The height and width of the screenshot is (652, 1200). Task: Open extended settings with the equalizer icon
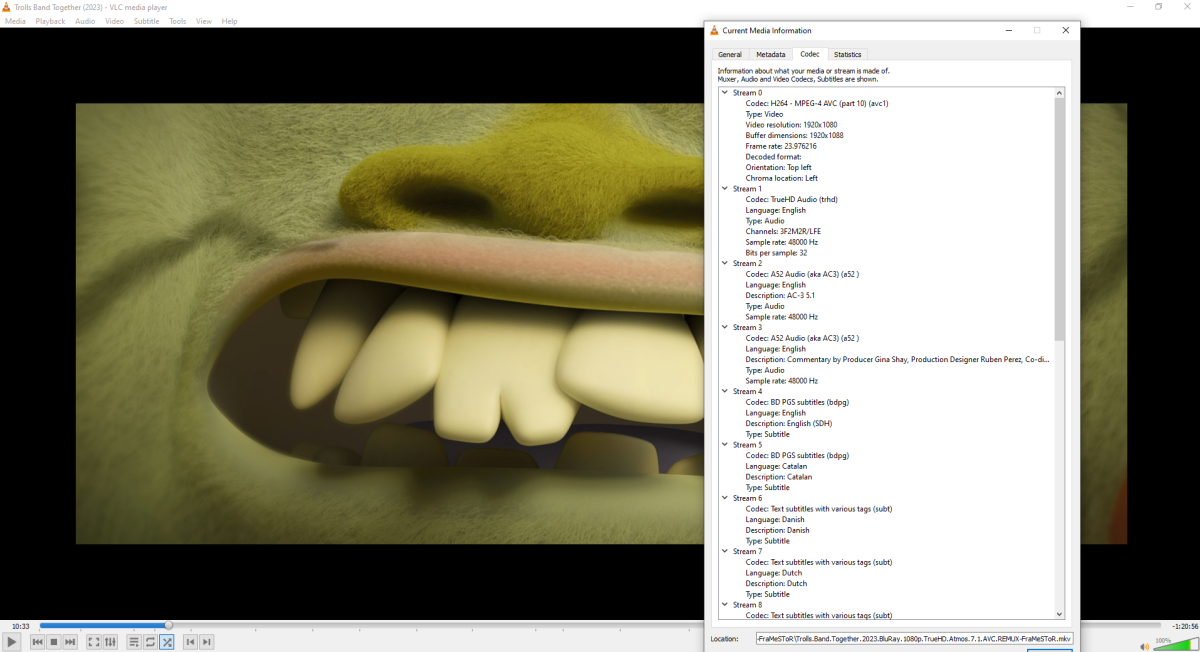(110, 641)
